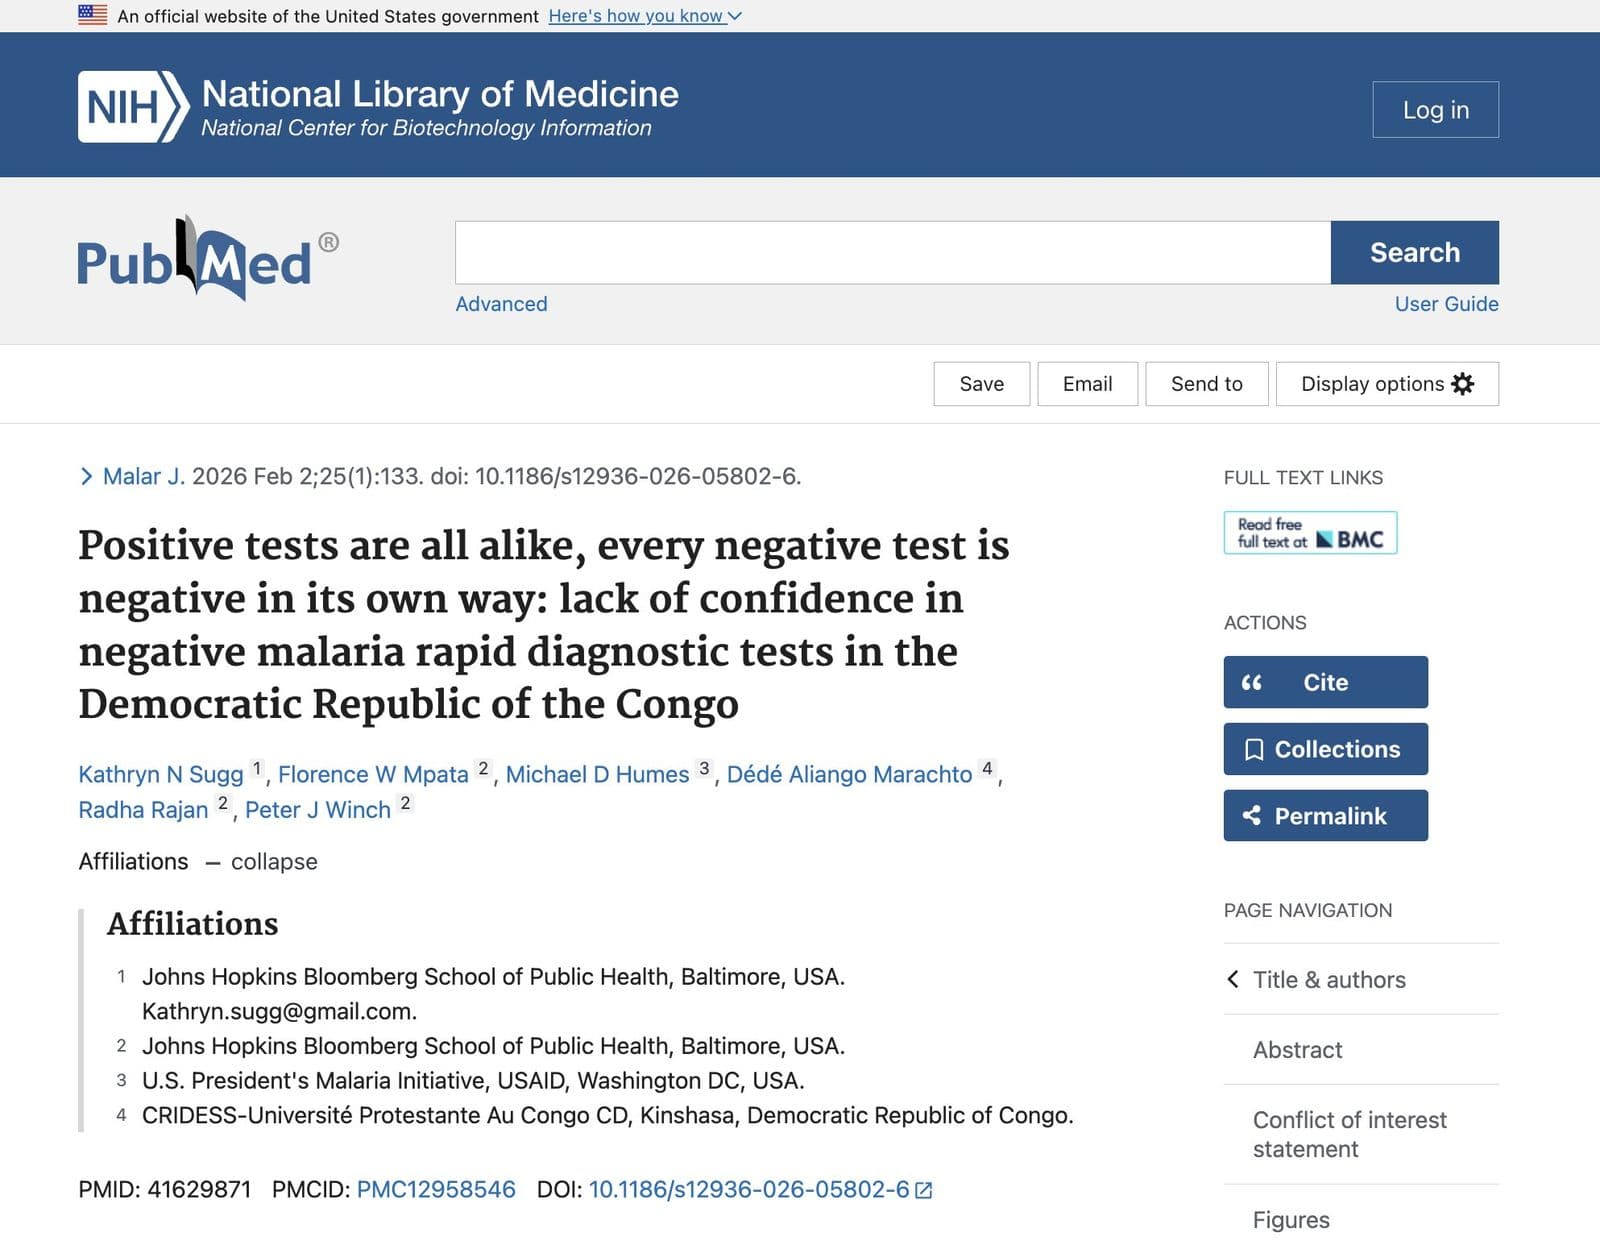1600x1249 pixels.
Task: Open PMC12958546 link
Action: (x=436, y=1190)
